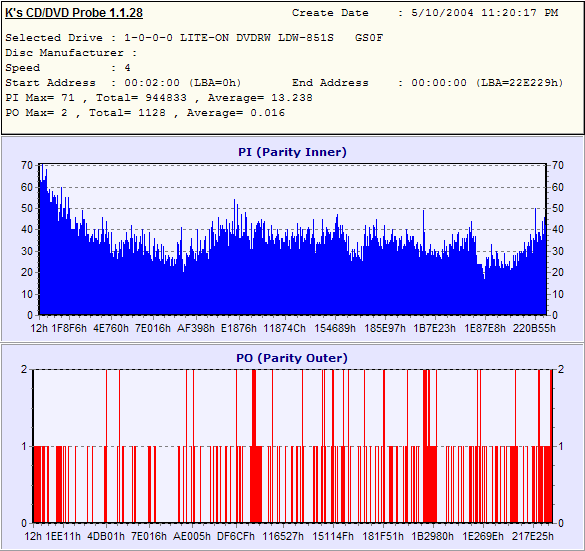Image resolution: width=585 pixels, height=551 pixels.
Task: Click the 70 tick on PI left axis
Action: pos(27,165)
